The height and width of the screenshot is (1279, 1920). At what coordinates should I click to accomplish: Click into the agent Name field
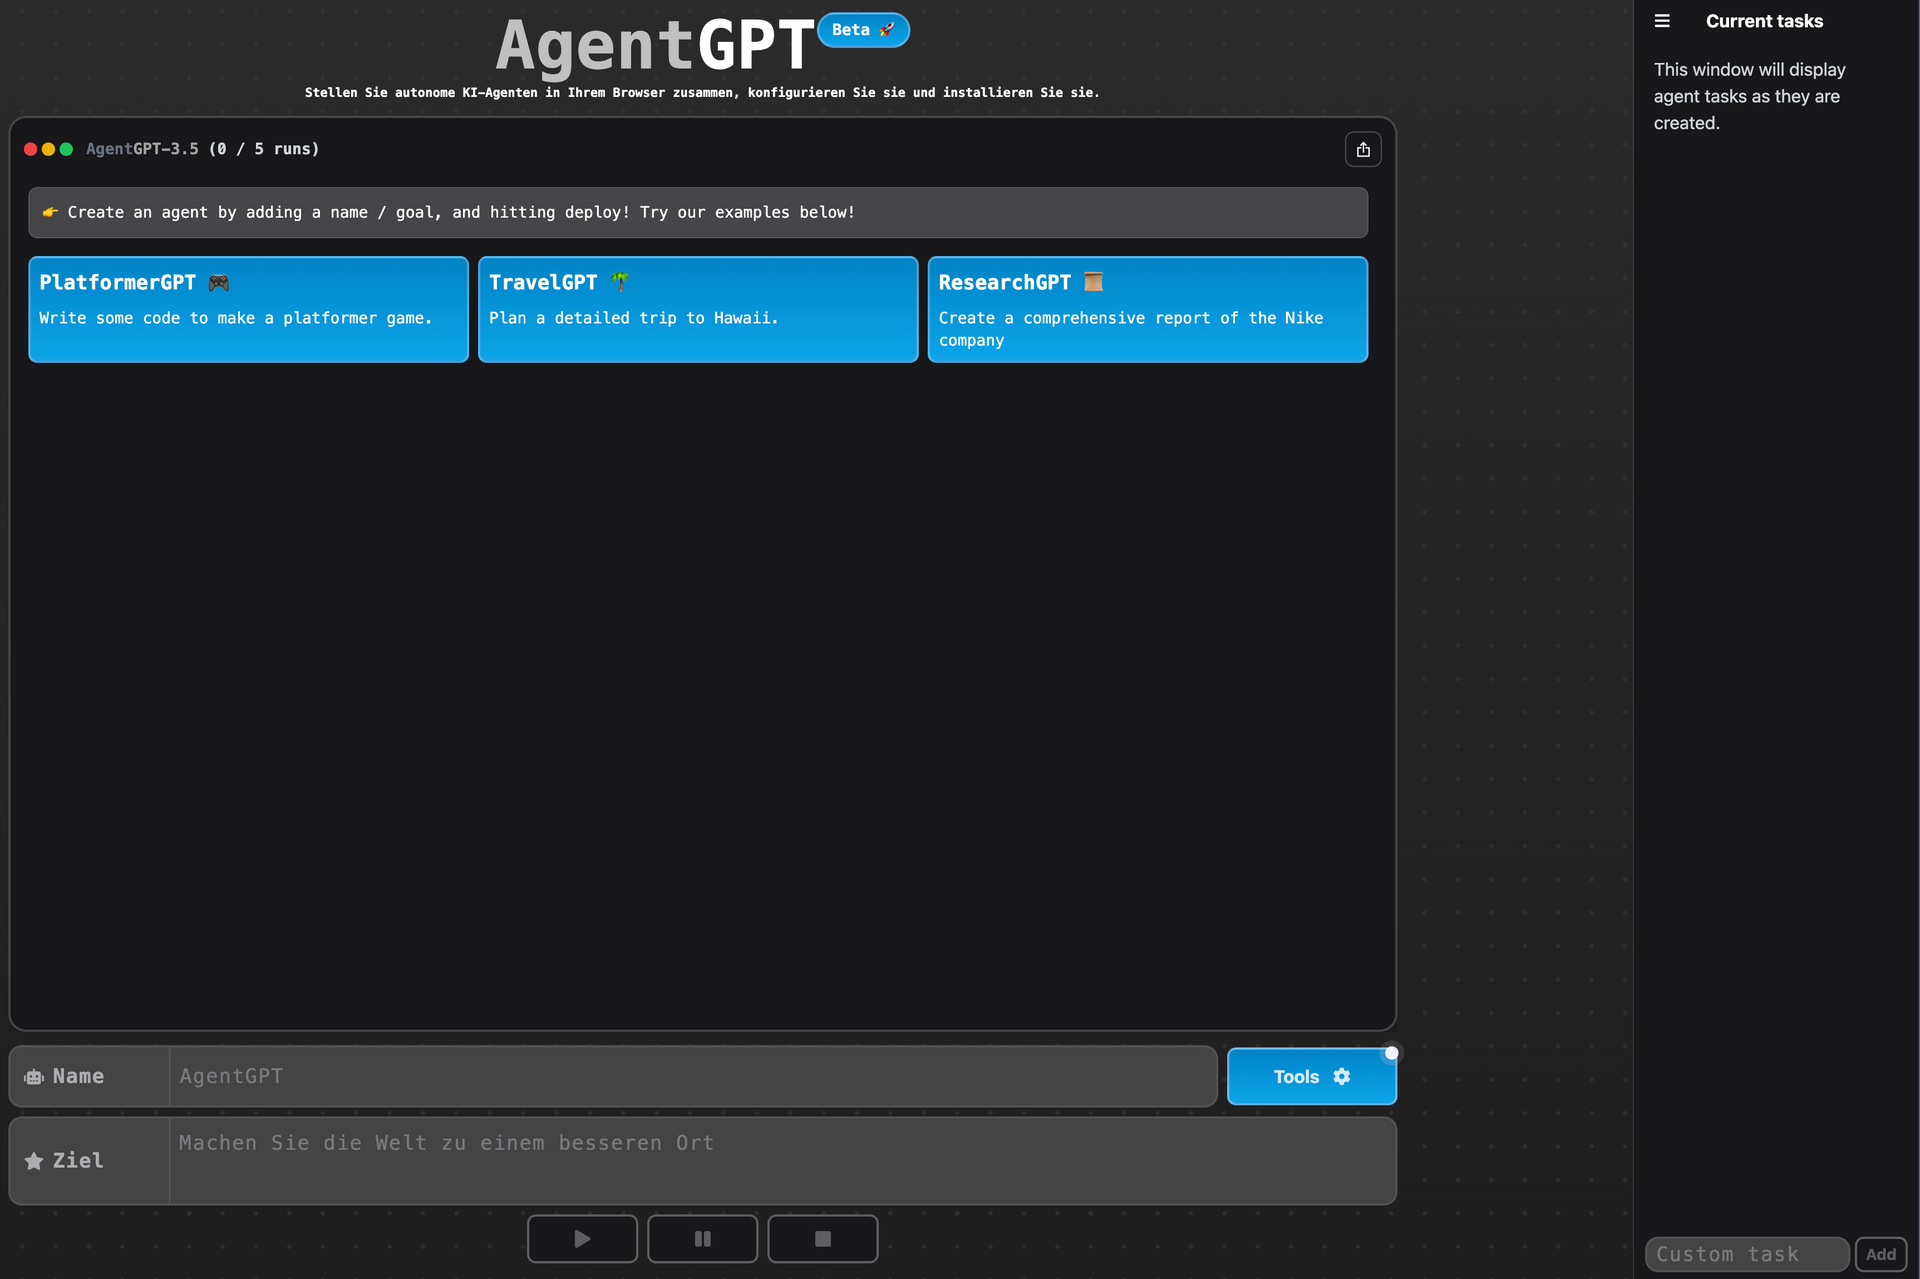click(692, 1076)
